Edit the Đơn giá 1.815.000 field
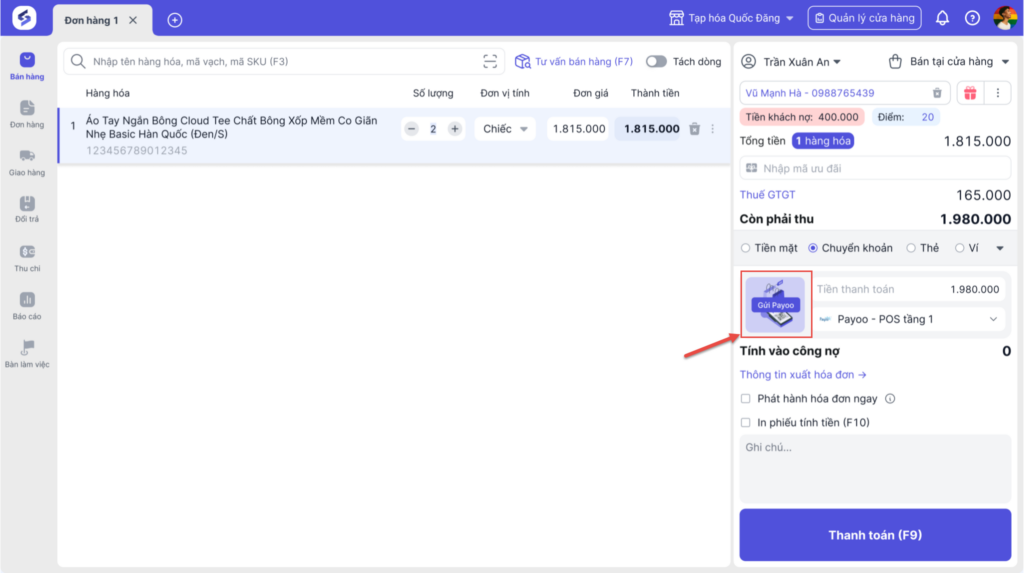1024x573 pixels. [579, 129]
